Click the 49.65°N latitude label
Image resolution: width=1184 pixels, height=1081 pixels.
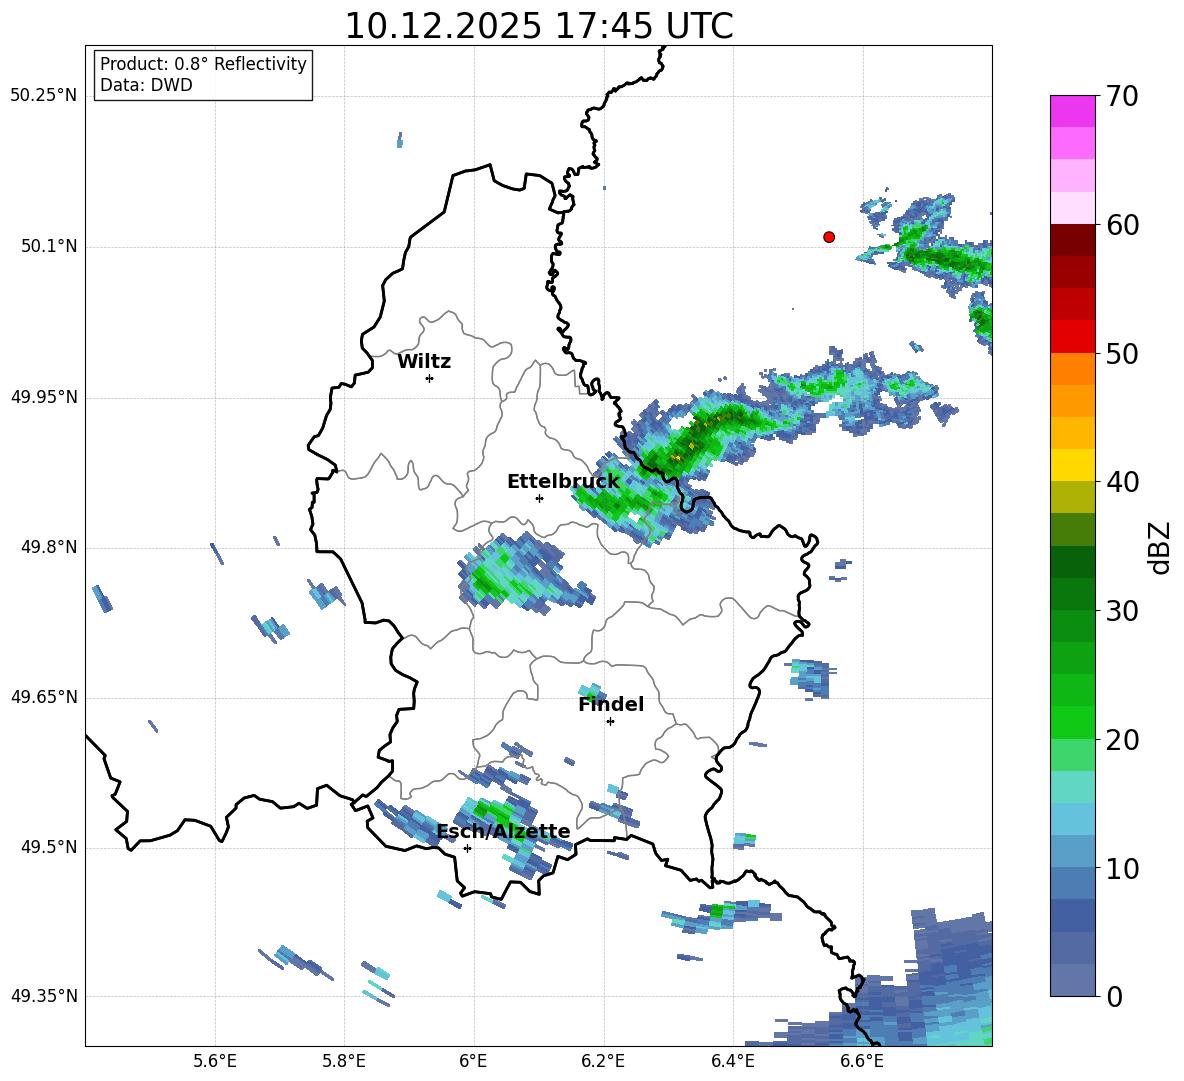[44, 697]
